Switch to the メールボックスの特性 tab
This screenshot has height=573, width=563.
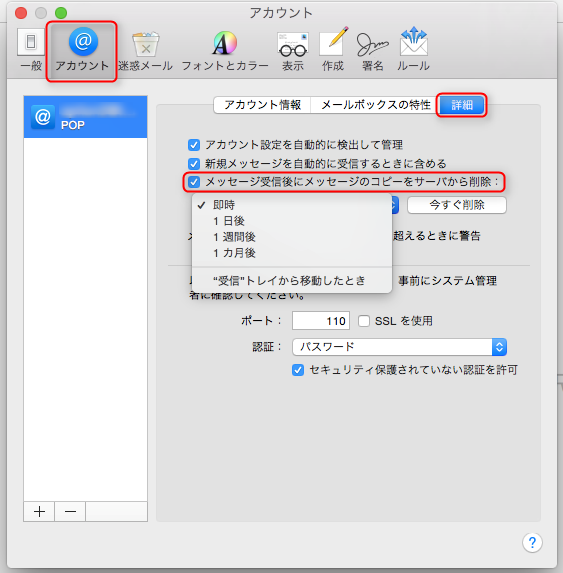point(376,105)
